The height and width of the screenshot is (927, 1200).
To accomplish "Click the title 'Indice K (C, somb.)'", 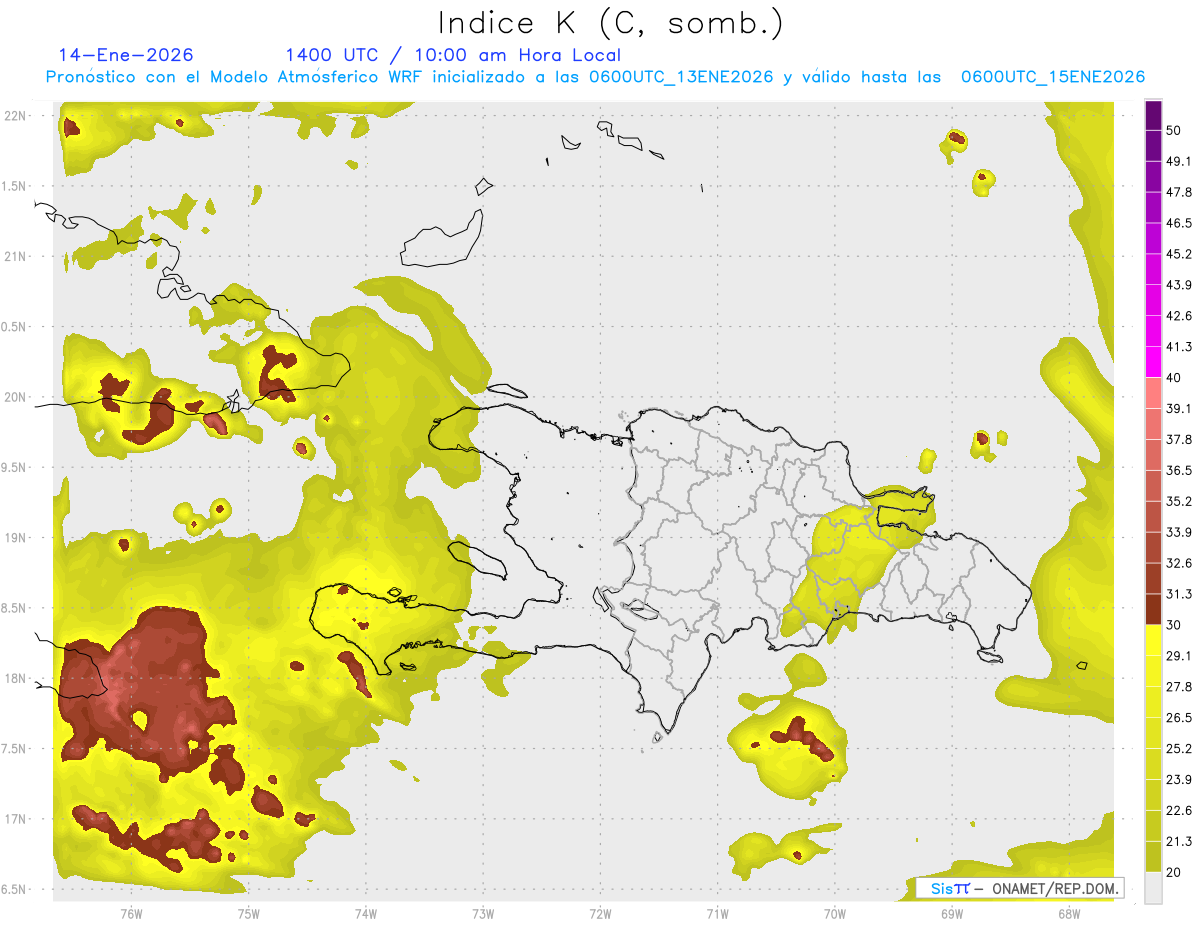I will pyautogui.click(x=610, y=23).
